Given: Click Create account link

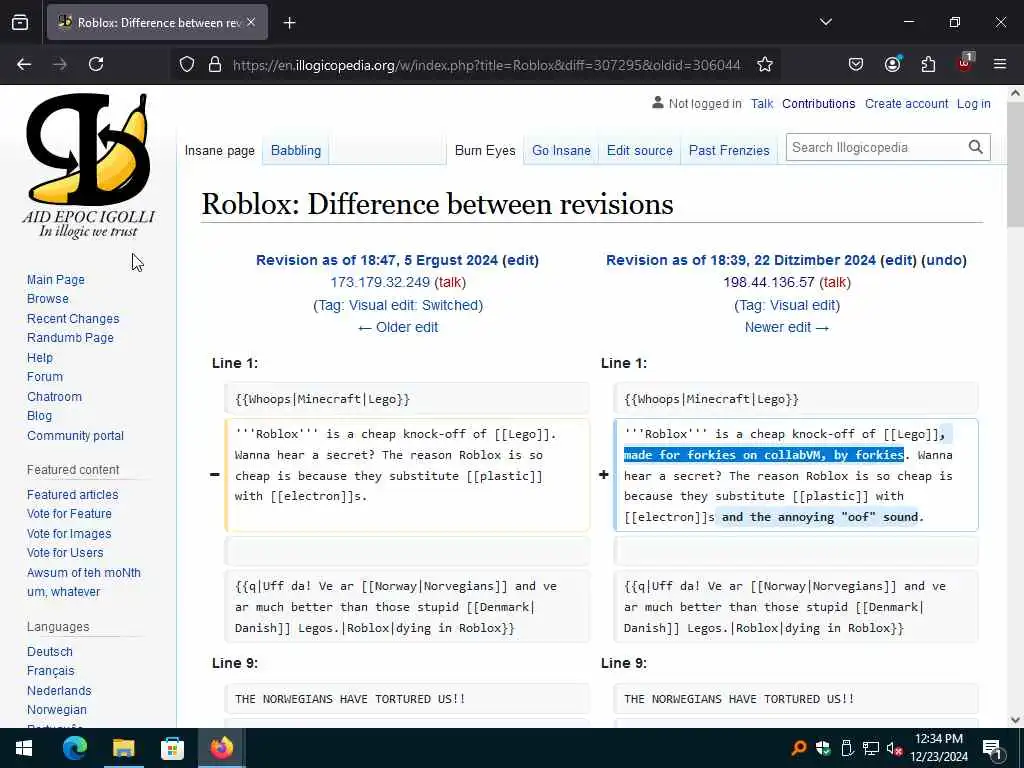Looking at the screenshot, I should [x=906, y=103].
